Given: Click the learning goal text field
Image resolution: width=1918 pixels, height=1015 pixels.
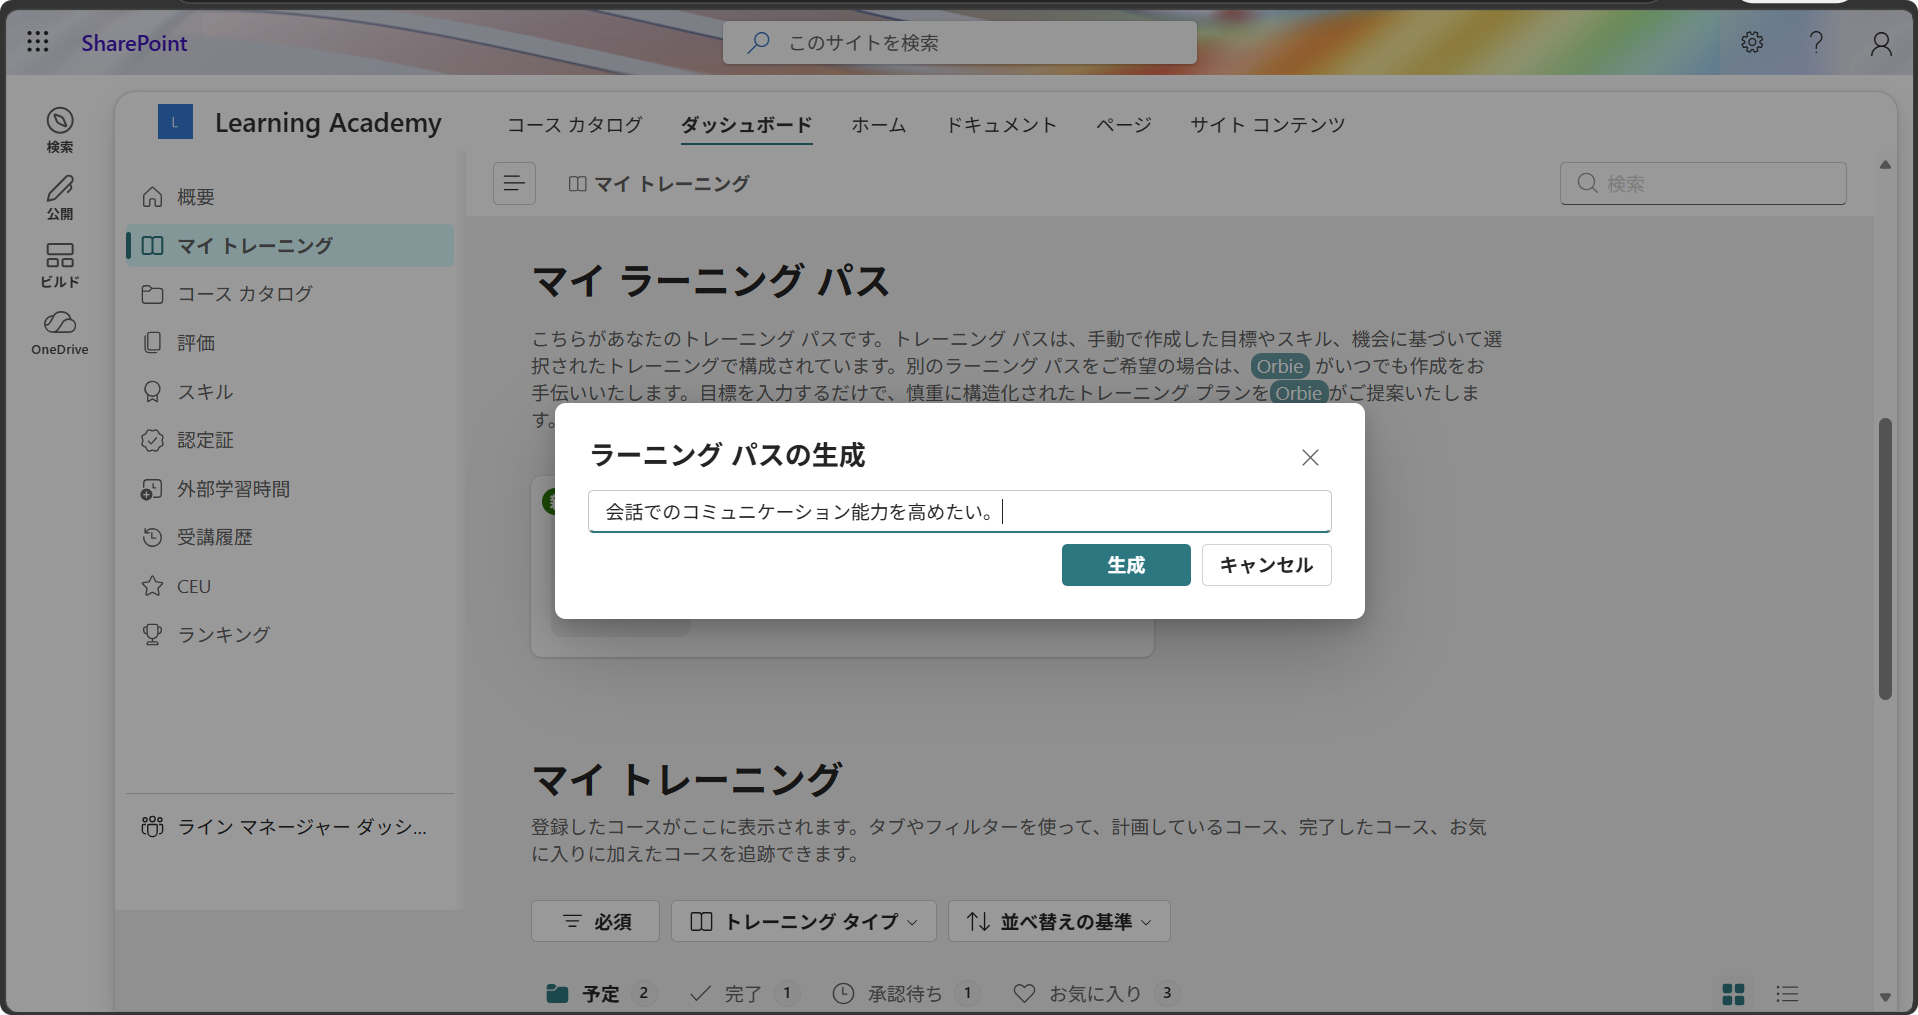Looking at the screenshot, I should coord(960,511).
